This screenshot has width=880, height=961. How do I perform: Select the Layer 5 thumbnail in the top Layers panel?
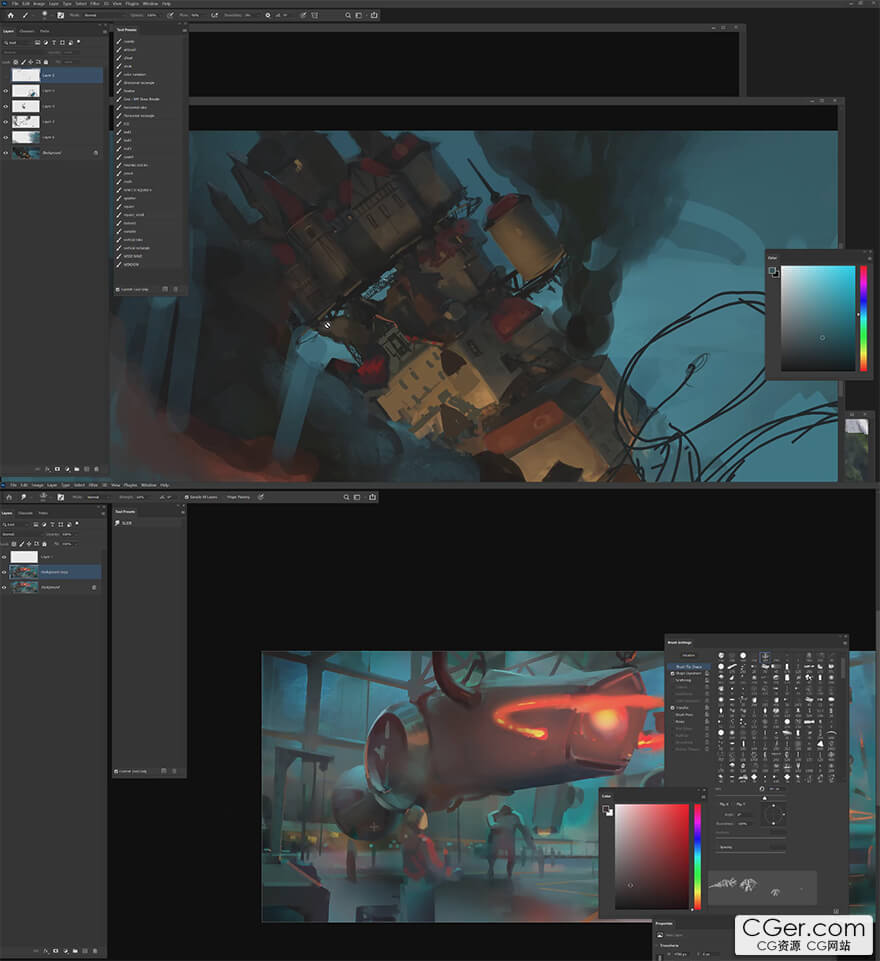pos(25,75)
